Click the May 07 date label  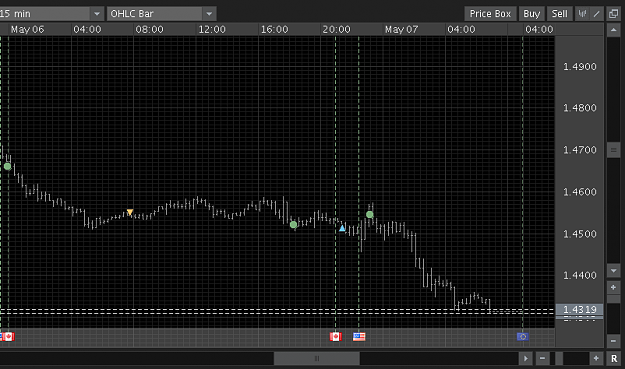coord(401,29)
